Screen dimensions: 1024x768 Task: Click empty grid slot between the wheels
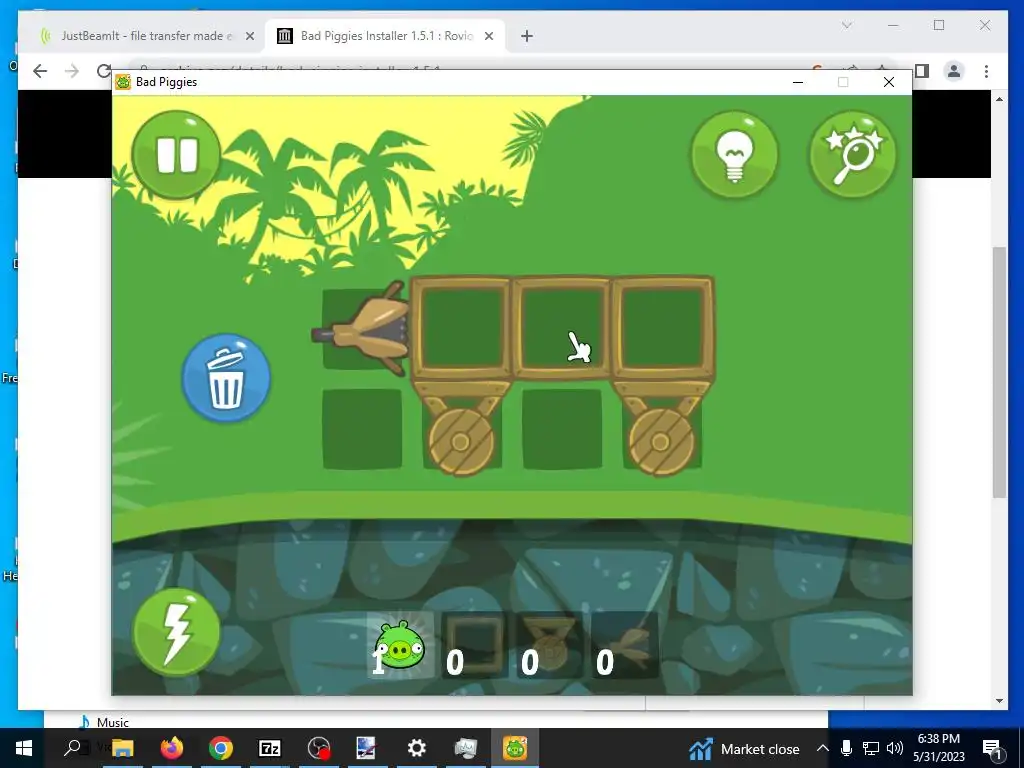click(x=562, y=429)
